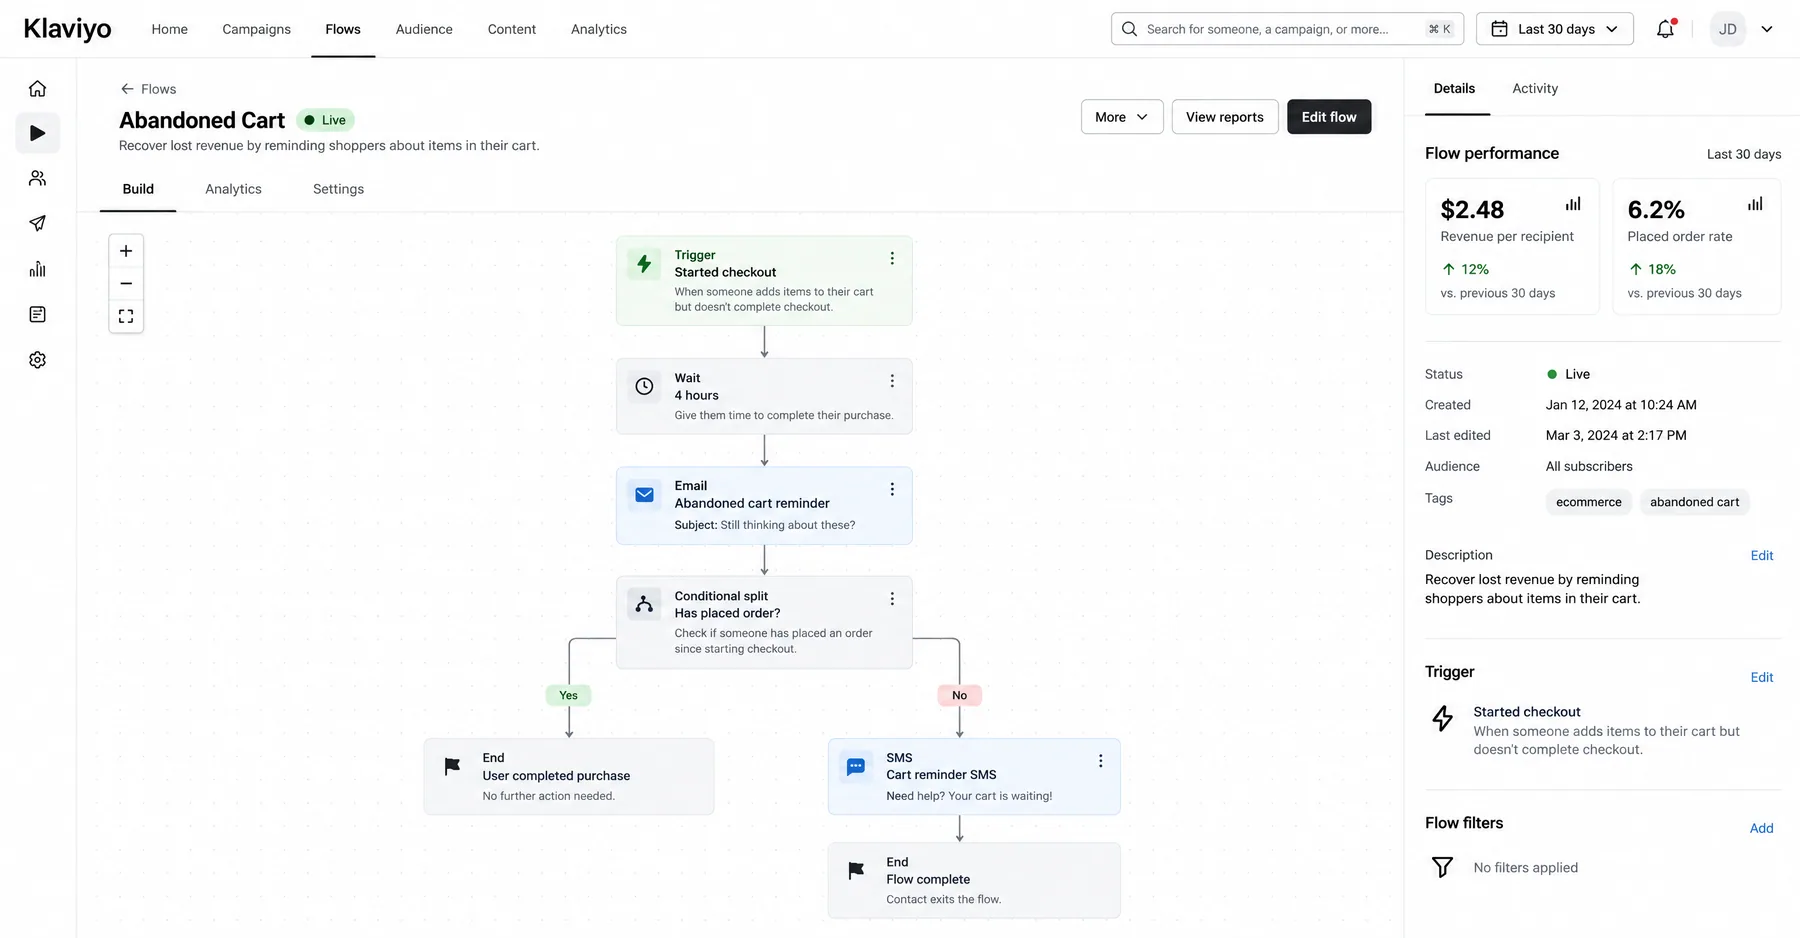Image resolution: width=1800 pixels, height=938 pixels.
Task: Open Conditional split node options menu
Action: (892, 599)
